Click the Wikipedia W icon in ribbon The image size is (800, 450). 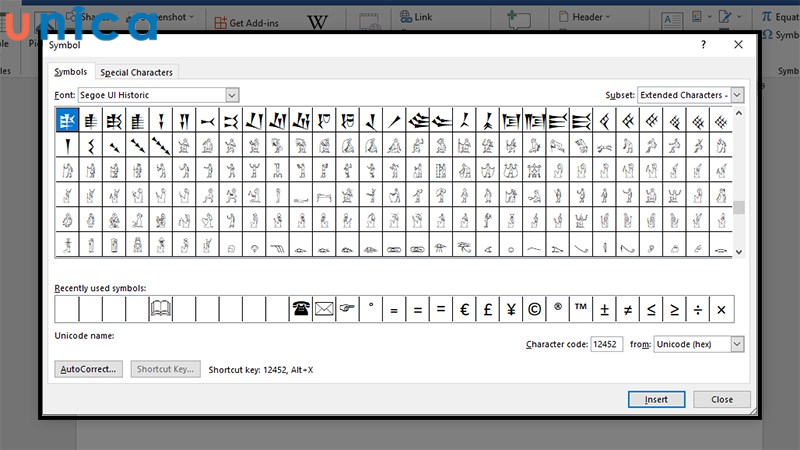point(317,21)
